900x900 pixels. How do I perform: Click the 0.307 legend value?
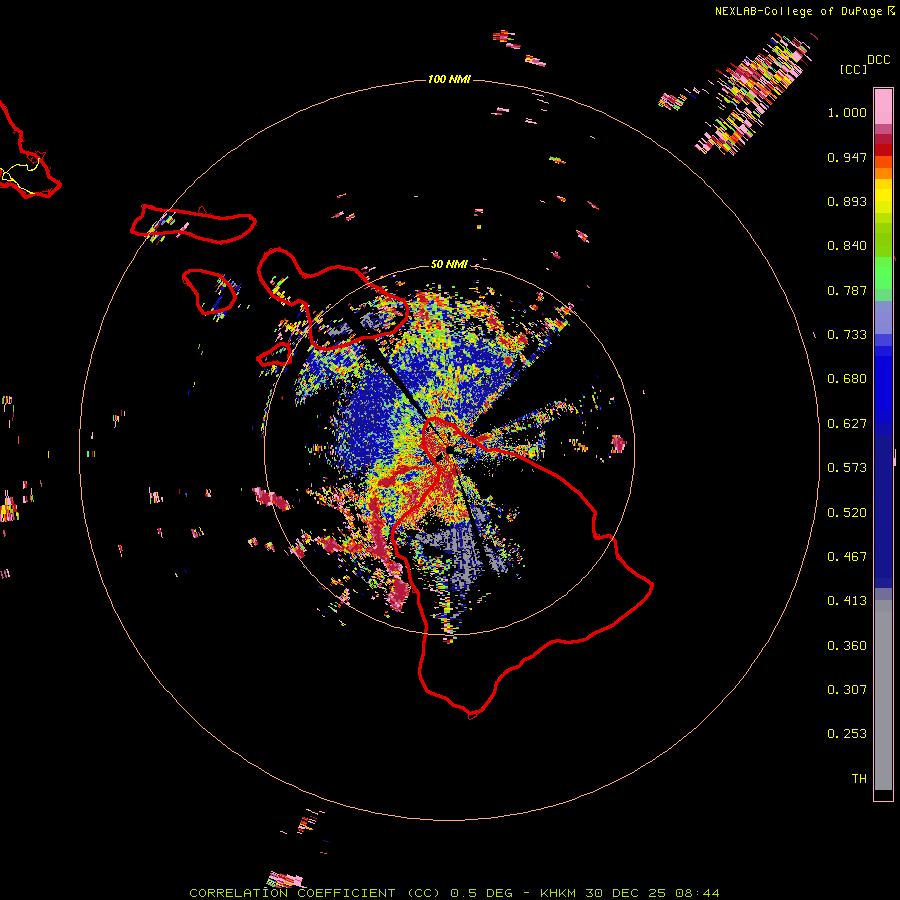point(847,690)
